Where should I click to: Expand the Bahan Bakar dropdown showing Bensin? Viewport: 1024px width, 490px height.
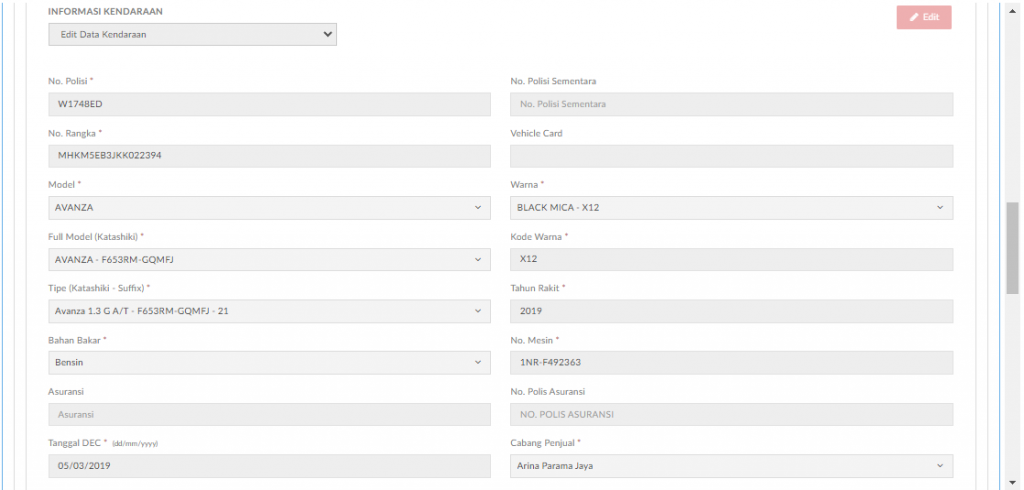[270, 363]
